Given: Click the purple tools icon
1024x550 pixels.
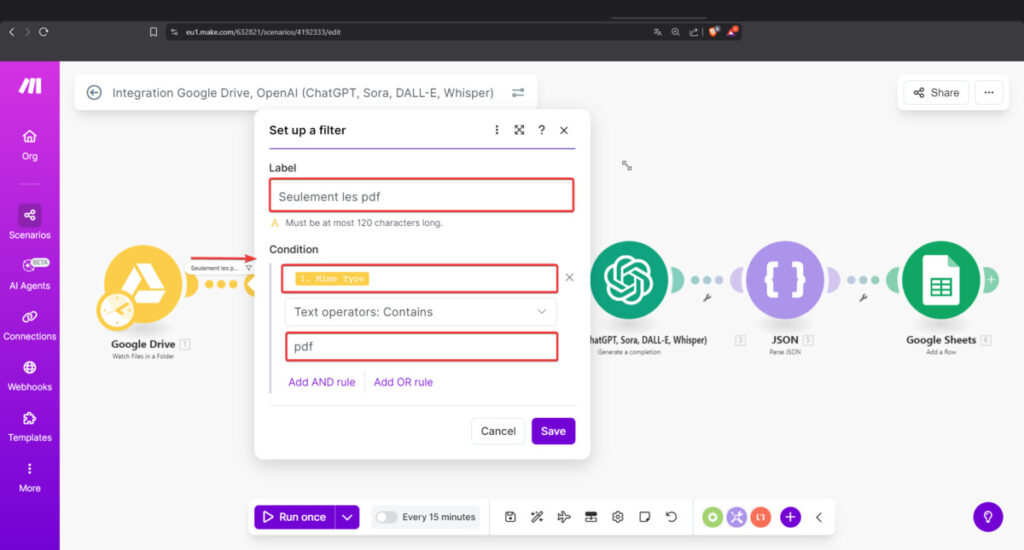Looking at the screenshot, I should tap(737, 517).
